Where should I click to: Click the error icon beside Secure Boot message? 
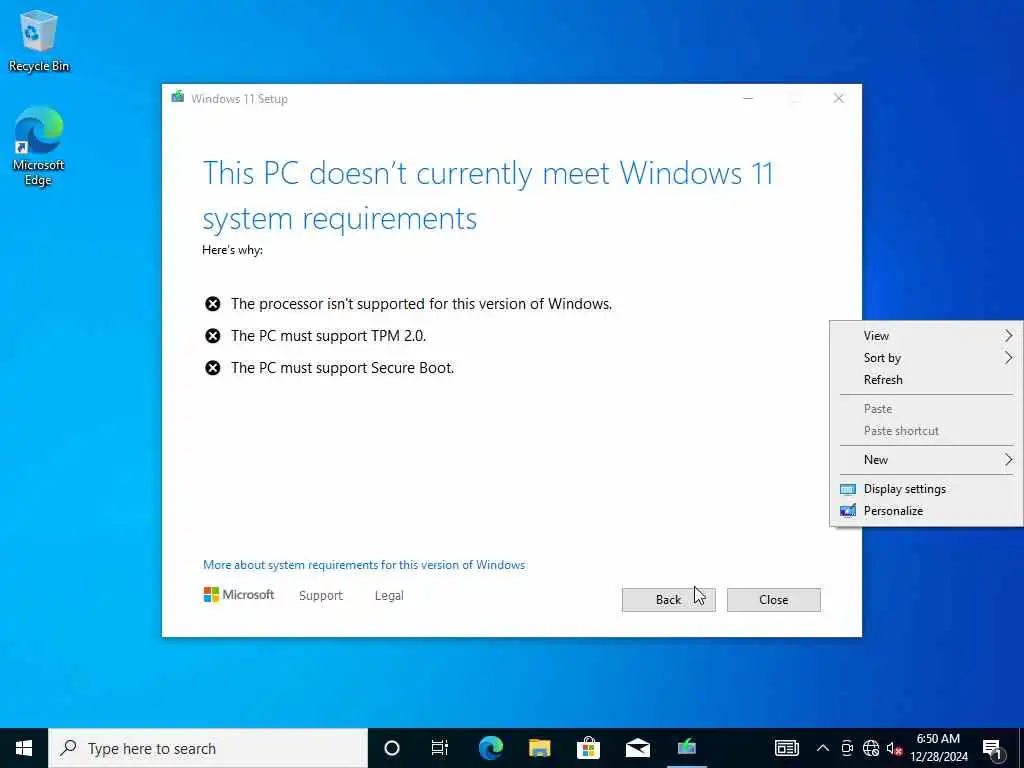point(212,368)
